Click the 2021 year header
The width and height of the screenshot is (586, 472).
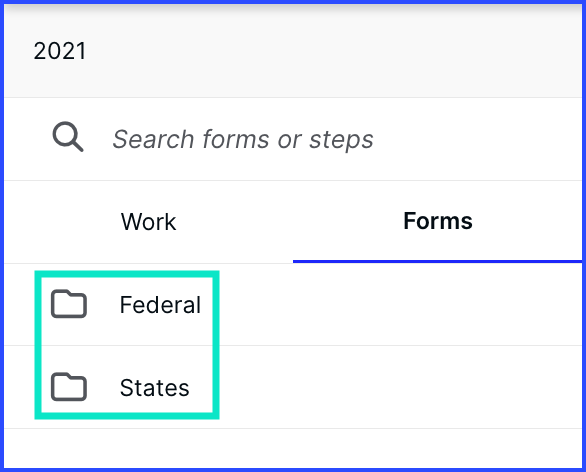pyautogui.click(x=60, y=51)
